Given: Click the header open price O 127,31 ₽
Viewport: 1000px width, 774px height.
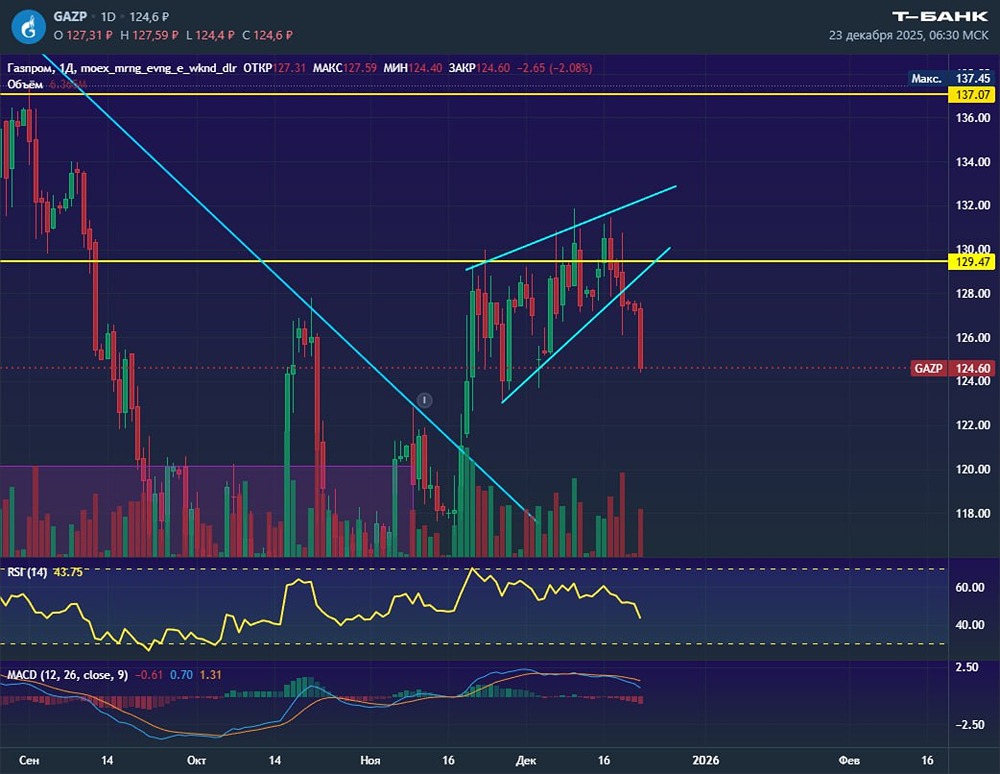Looking at the screenshot, I should click(x=83, y=35).
